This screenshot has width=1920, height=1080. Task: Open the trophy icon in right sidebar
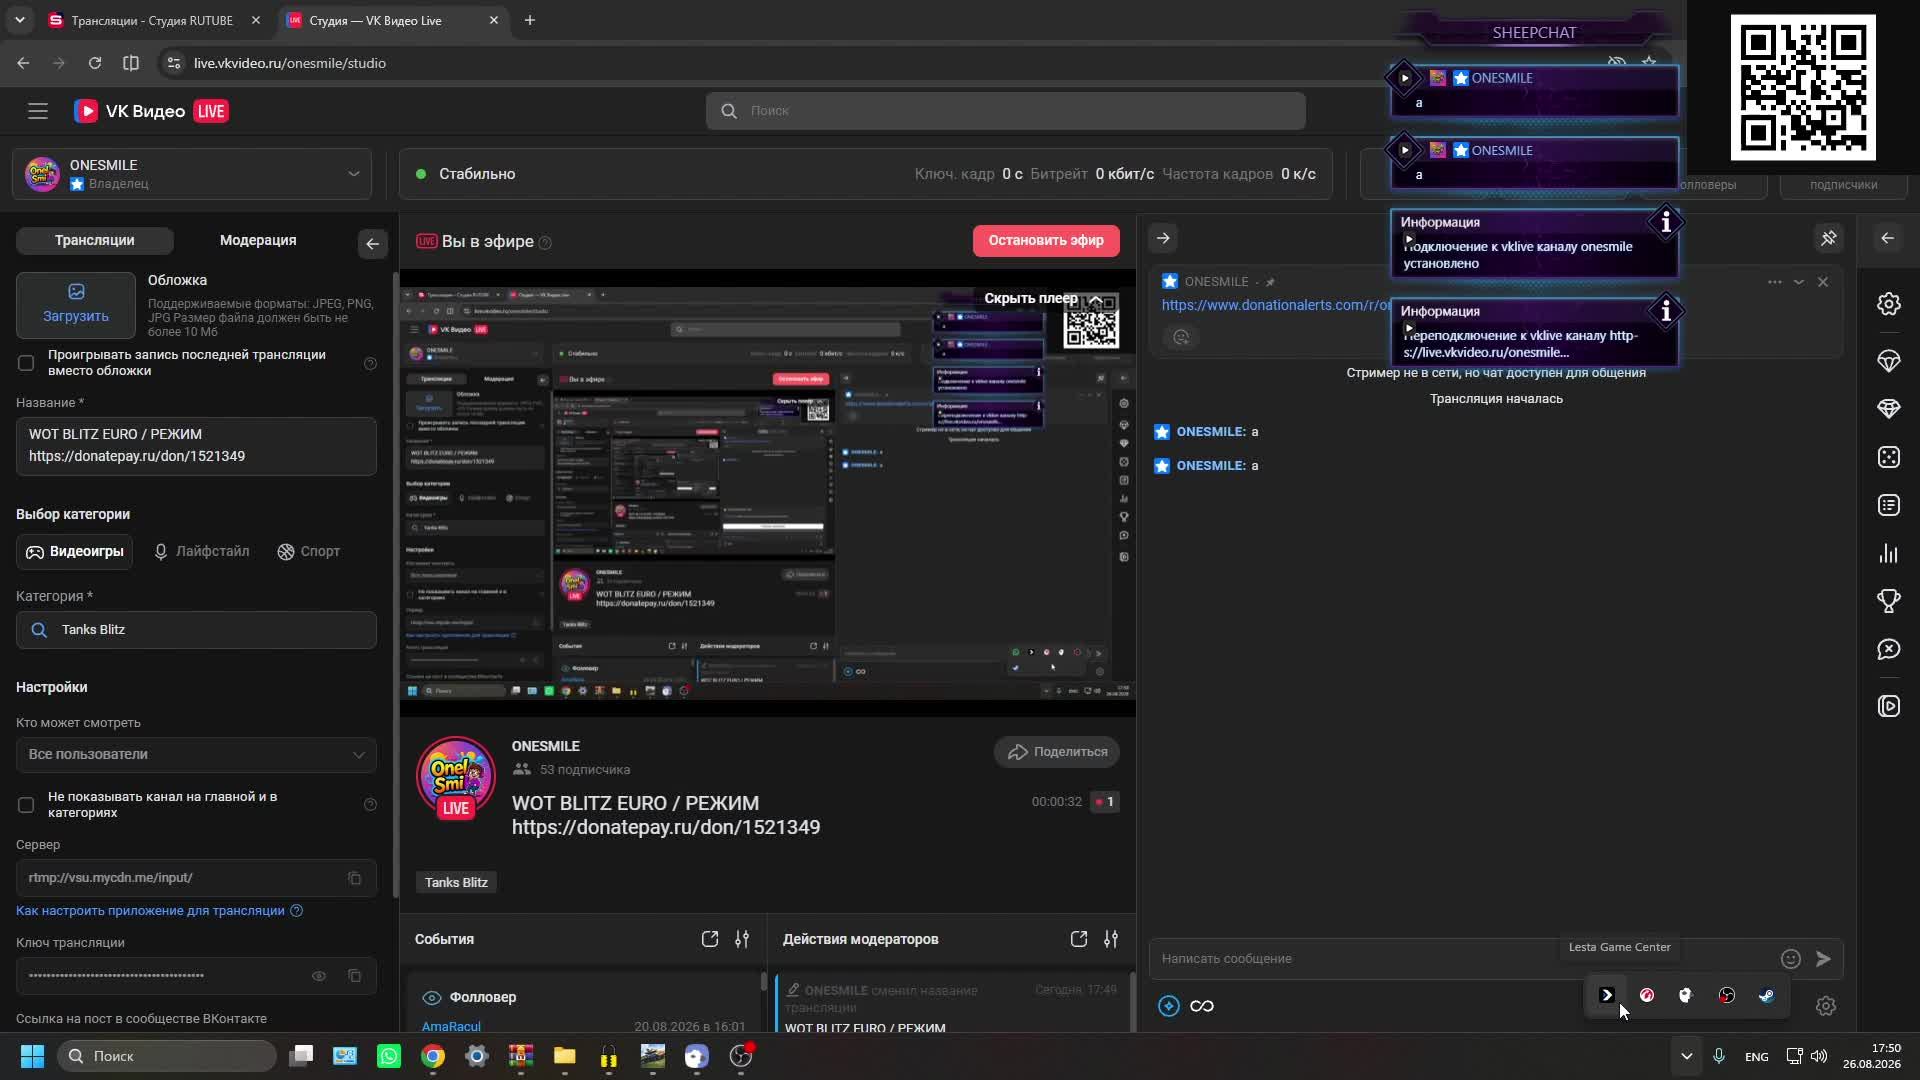(x=1888, y=601)
